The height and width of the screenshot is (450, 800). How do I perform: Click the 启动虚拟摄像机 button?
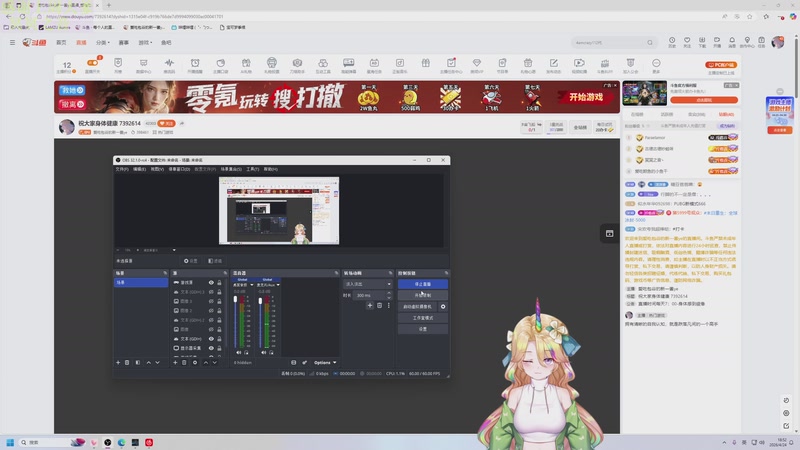pos(417,307)
